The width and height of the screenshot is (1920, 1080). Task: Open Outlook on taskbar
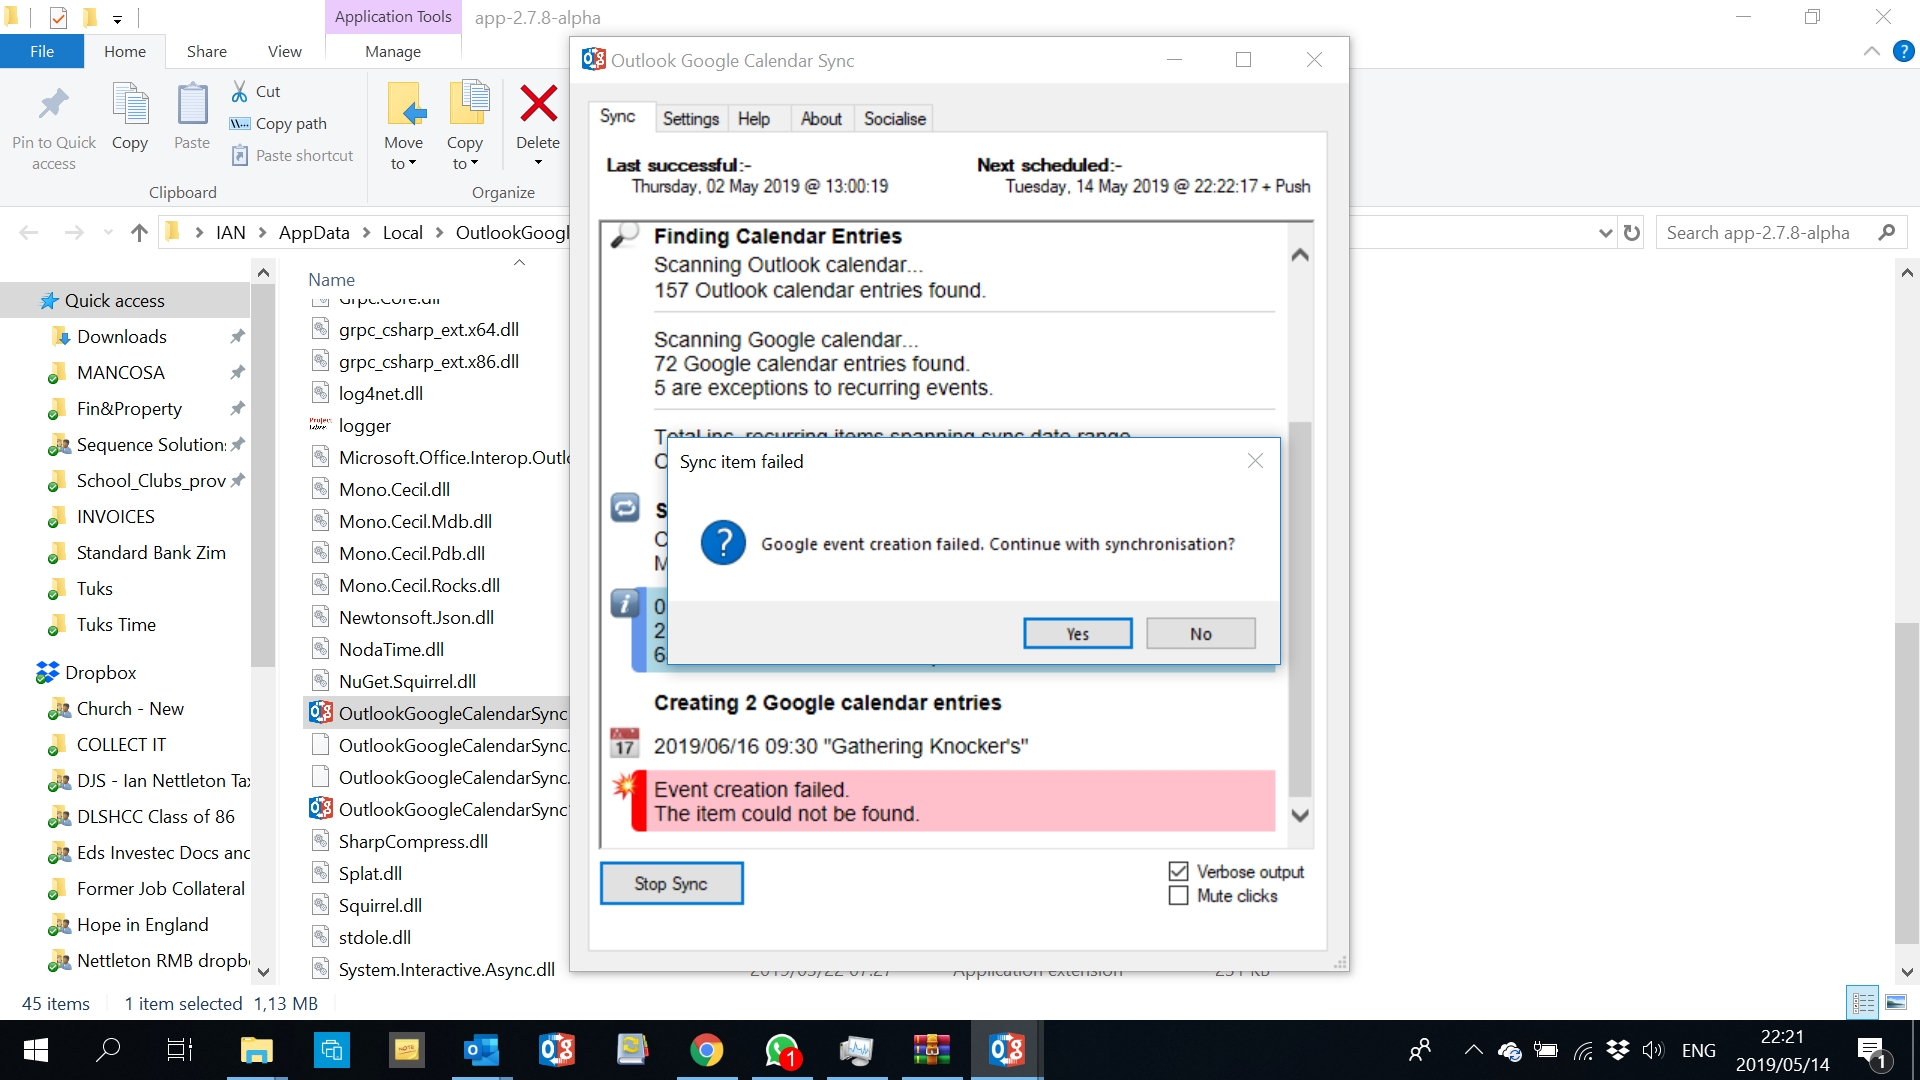click(x=481, y=1050)
